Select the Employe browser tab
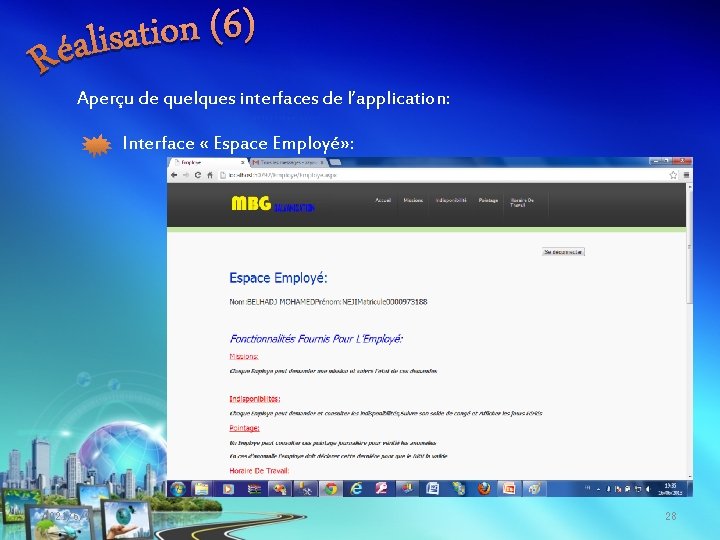 208,163
